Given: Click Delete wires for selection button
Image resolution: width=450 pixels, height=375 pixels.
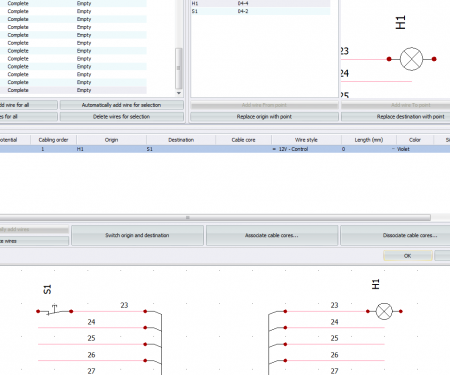Looking at the screenshot, I should point(122,117).
